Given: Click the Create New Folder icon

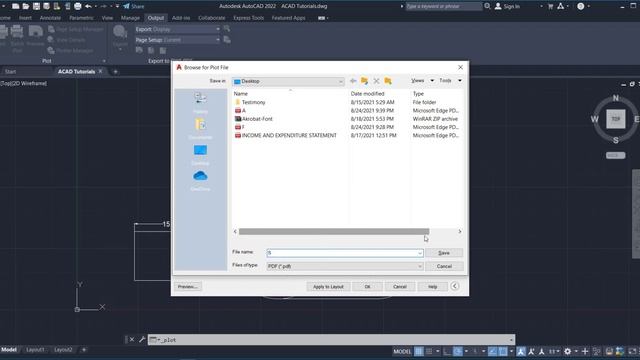Looking at the screenshot, I should tap(388, 81).
